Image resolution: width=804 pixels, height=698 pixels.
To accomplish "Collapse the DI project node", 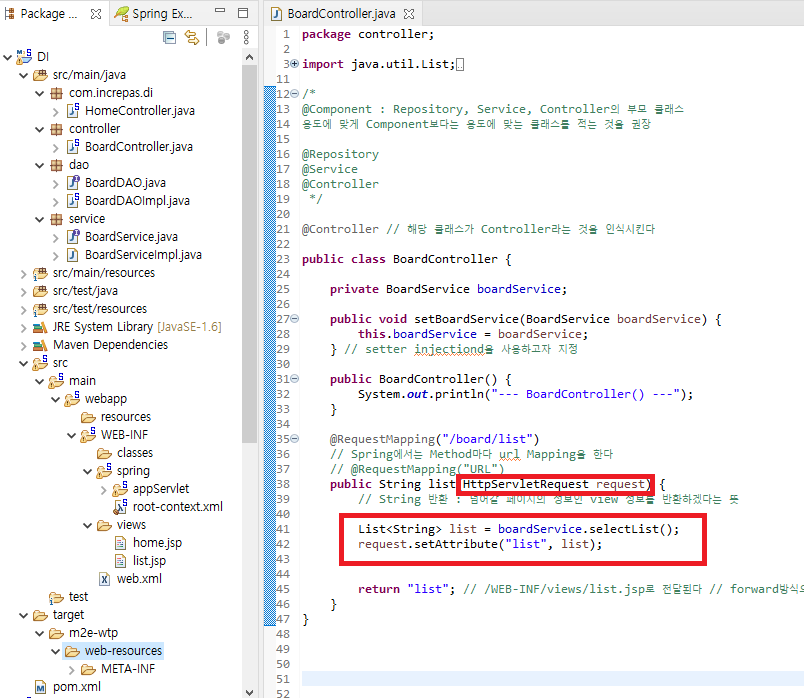I will 8,57.
